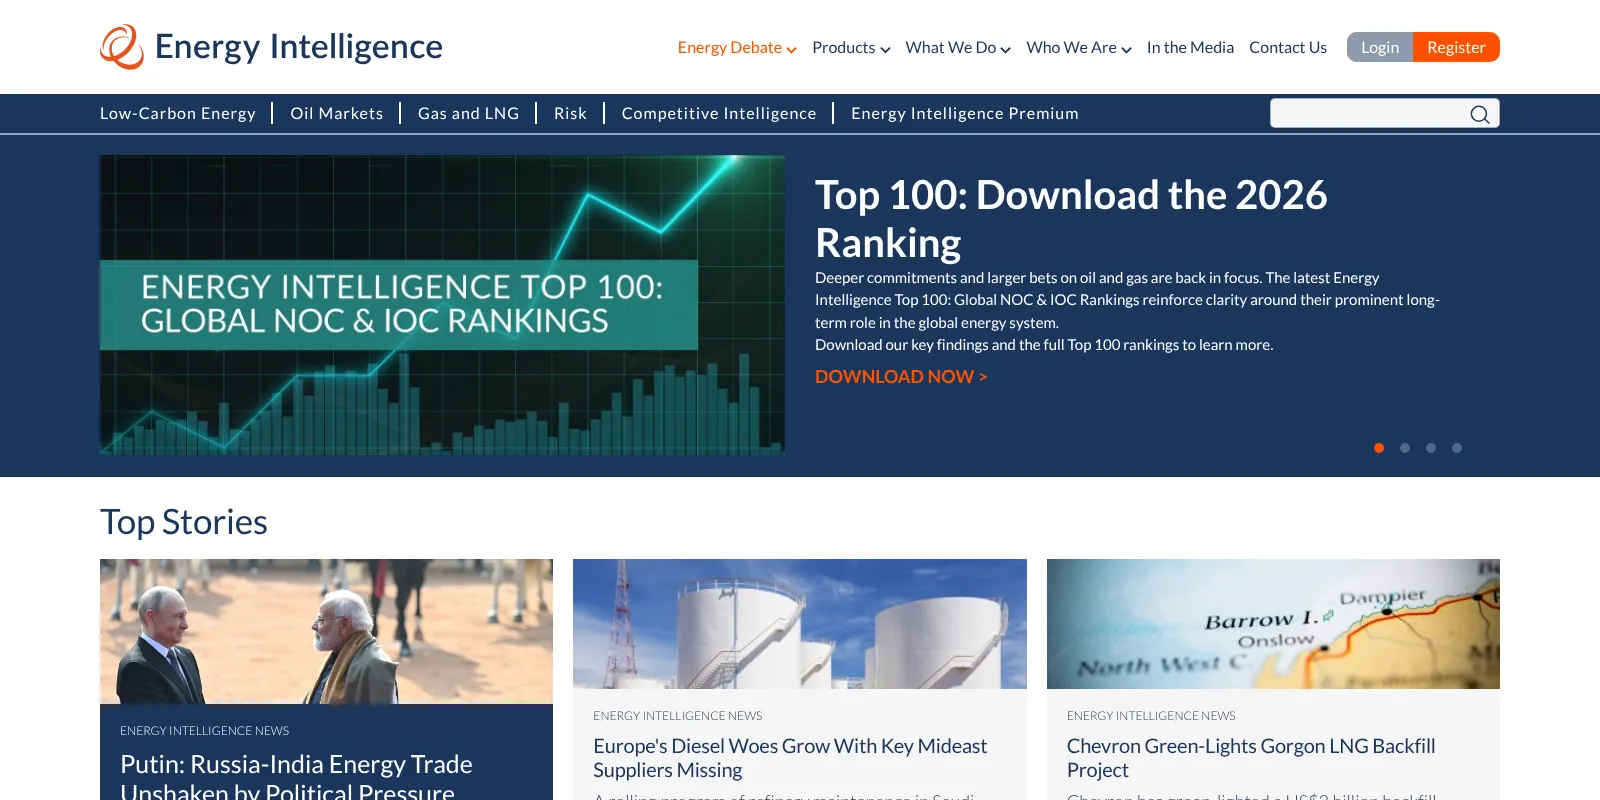Read Europe's Diesel Woes story
This screenshot has height=800, width=1600.
790,758
